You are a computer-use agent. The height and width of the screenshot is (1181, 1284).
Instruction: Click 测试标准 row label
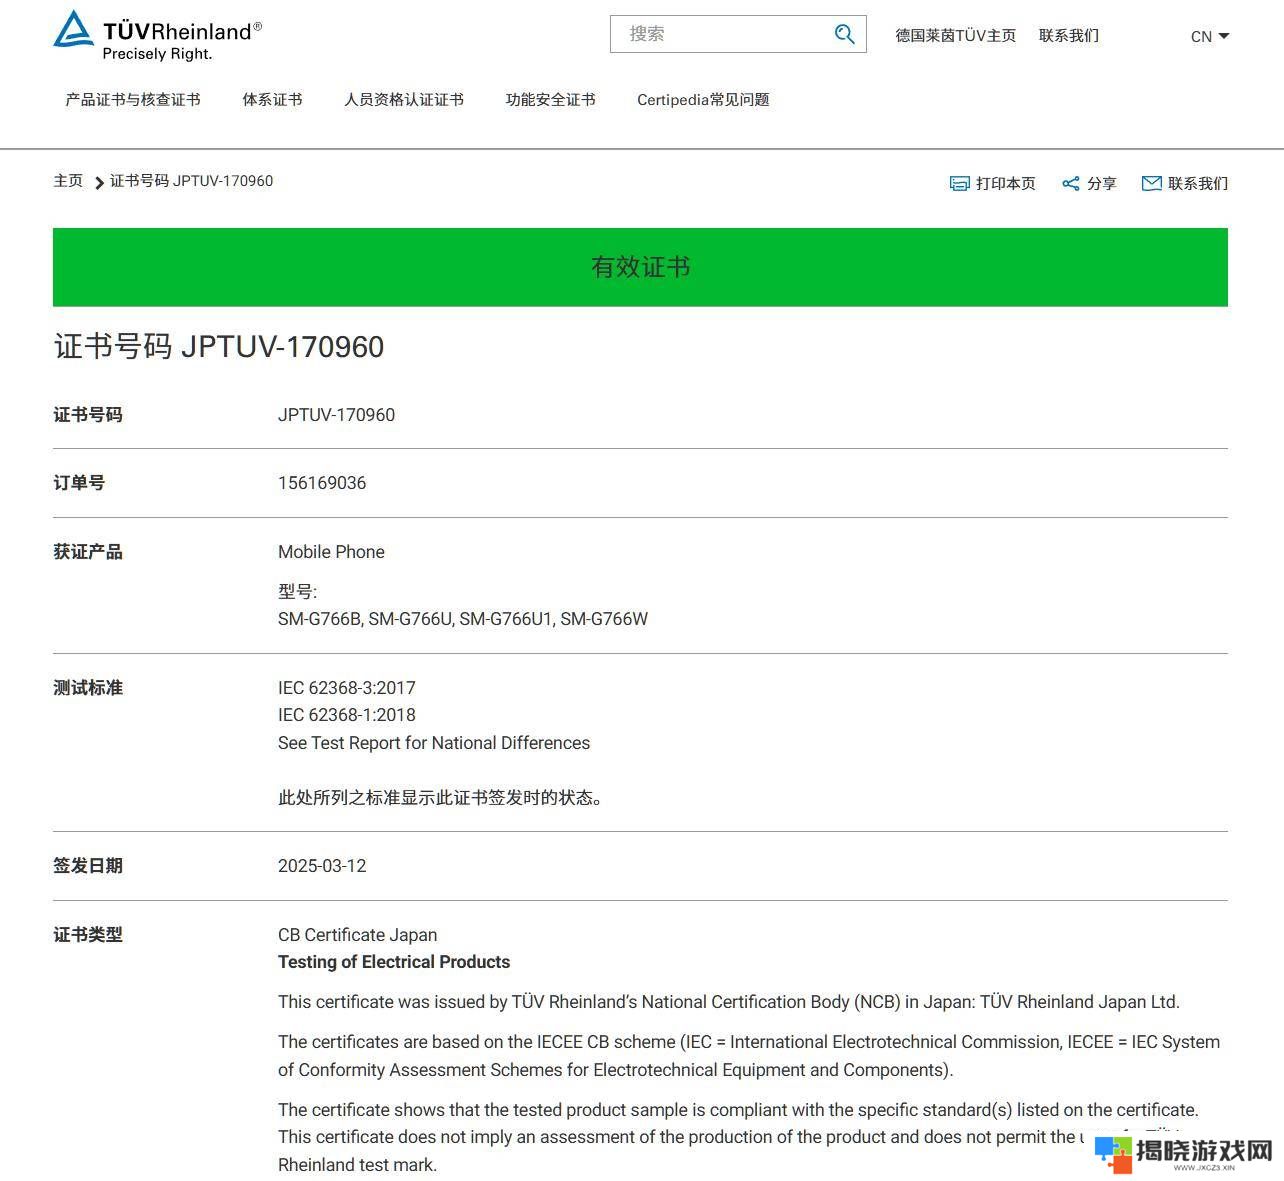click(88, 688)
